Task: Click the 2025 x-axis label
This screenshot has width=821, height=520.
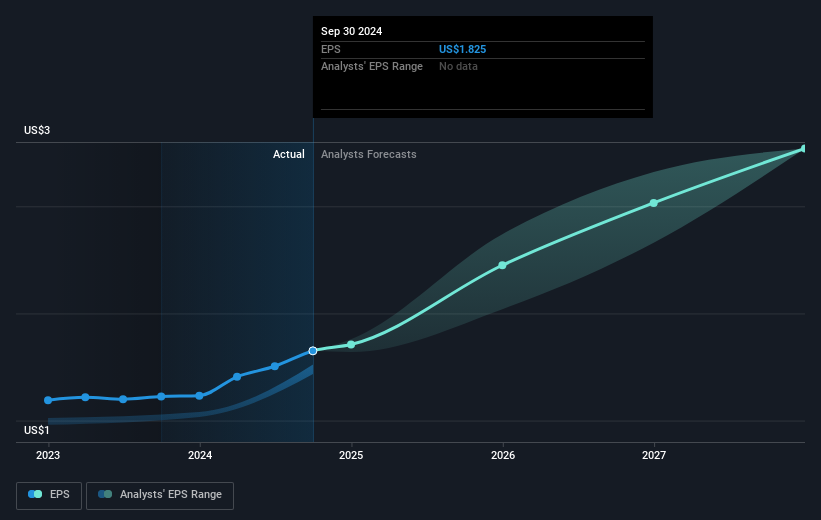Action: pos(351,455)
